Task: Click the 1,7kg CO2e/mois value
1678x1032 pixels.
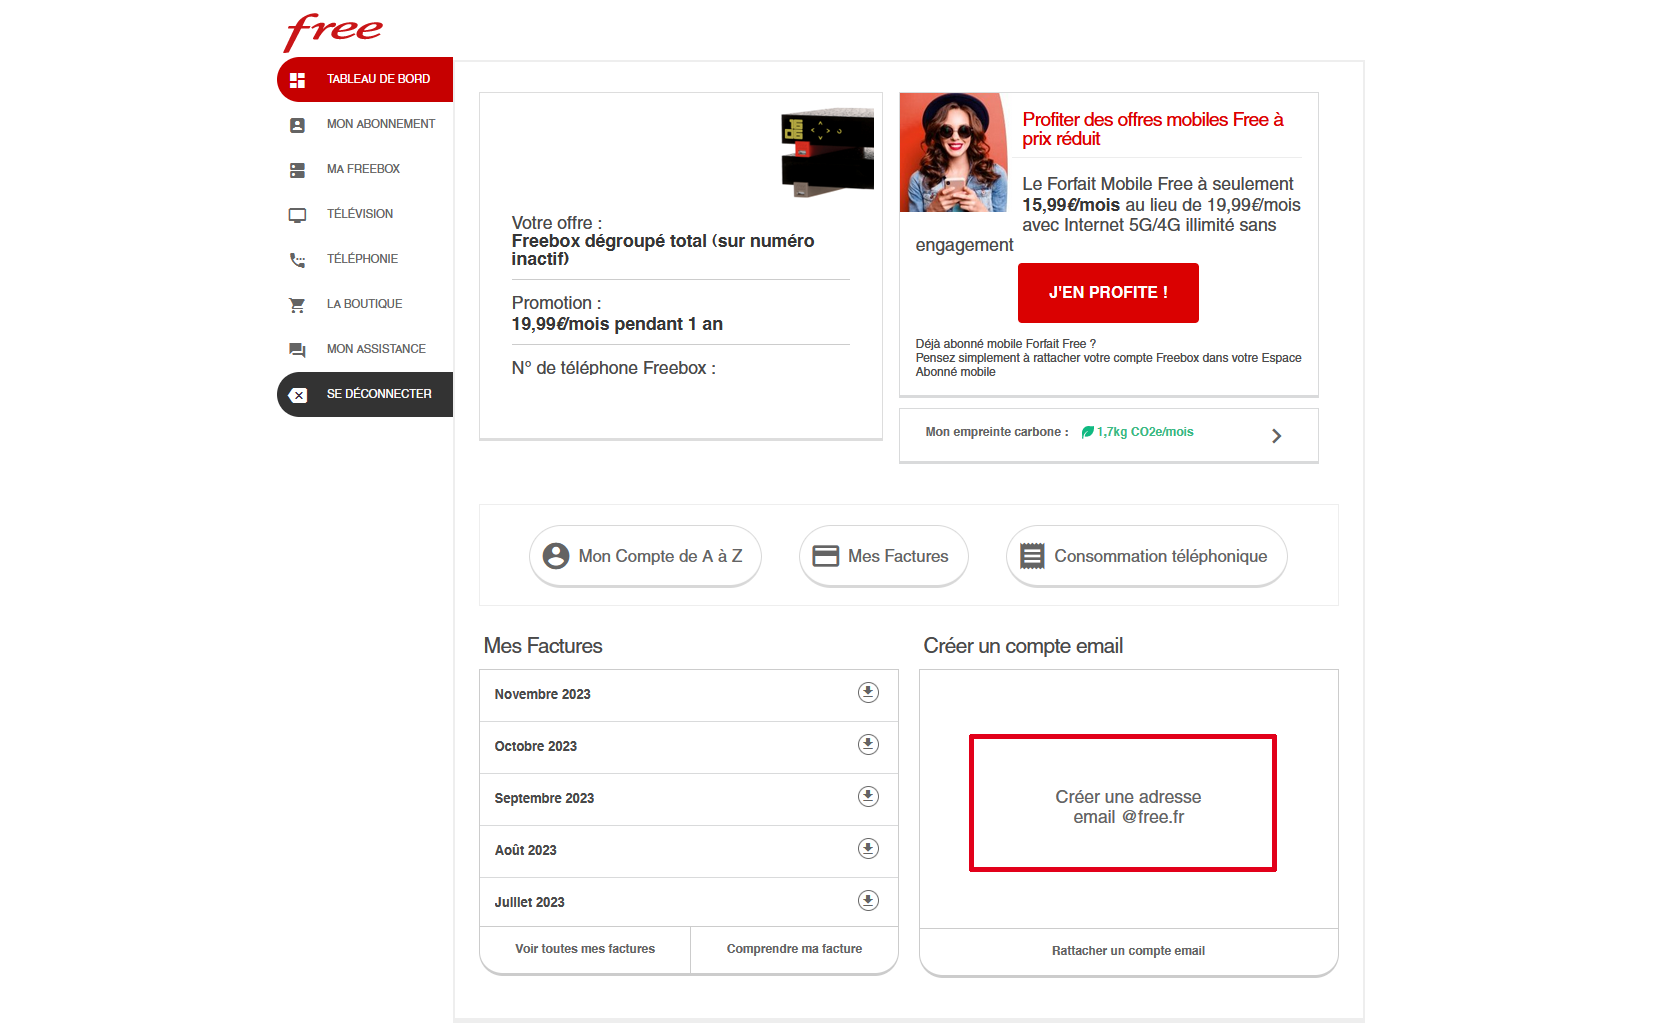Action: 1145,432
